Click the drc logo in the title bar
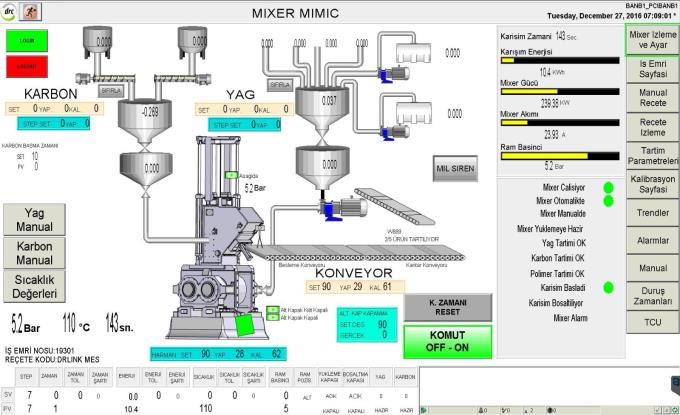The height and width of the screenshot is (415, 680). (x=8, y=12)
